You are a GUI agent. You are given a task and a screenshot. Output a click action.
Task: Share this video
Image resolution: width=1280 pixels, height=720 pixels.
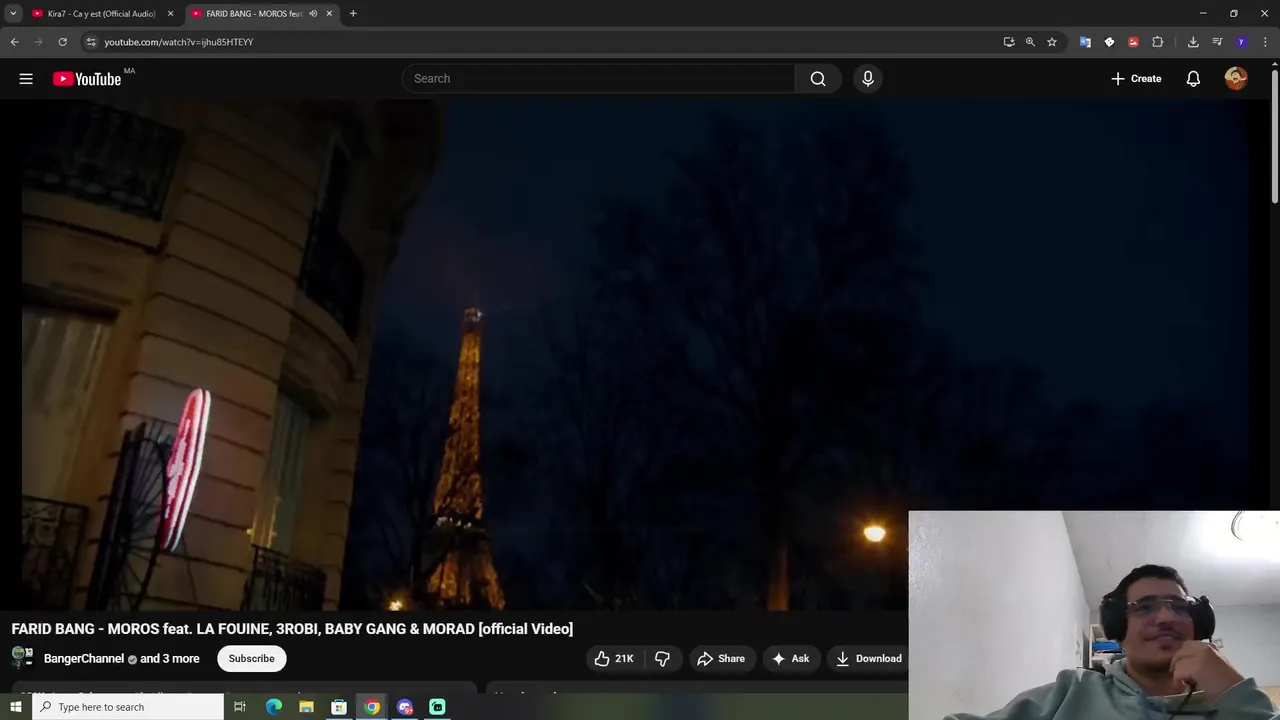click(x=721, y=658)
